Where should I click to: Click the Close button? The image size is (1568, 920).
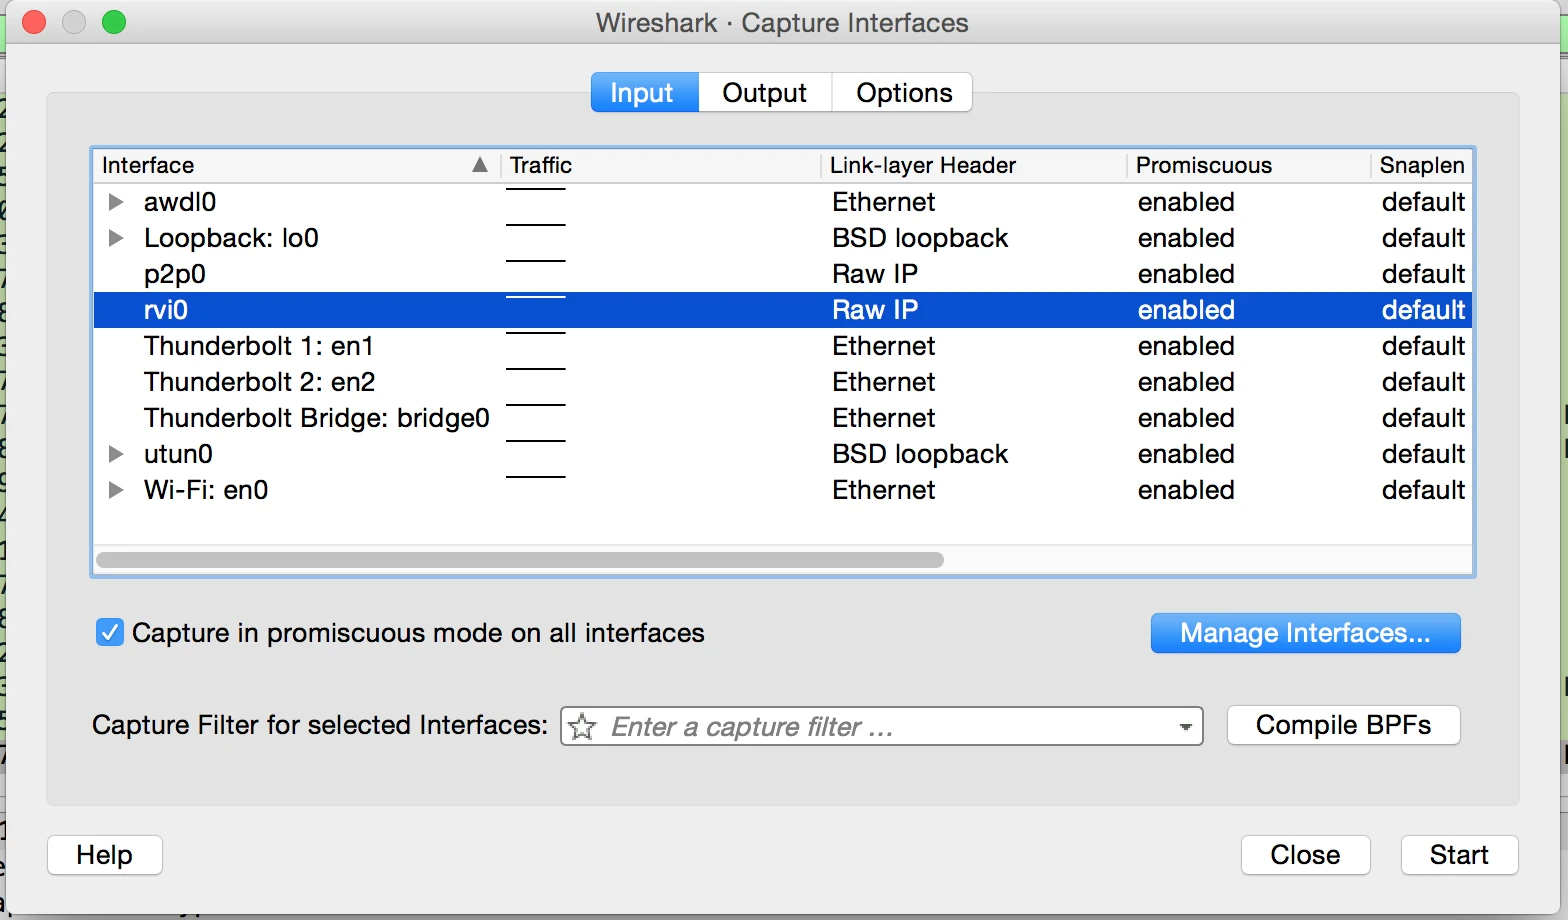tap(1305, 855)
